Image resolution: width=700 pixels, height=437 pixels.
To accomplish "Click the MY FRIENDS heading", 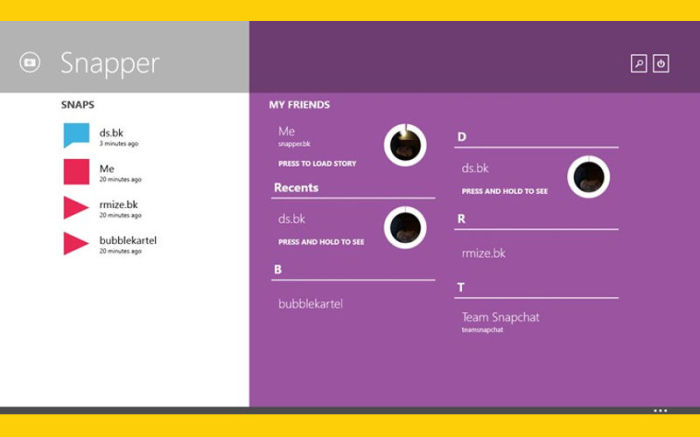I will (x=299, y=104).
